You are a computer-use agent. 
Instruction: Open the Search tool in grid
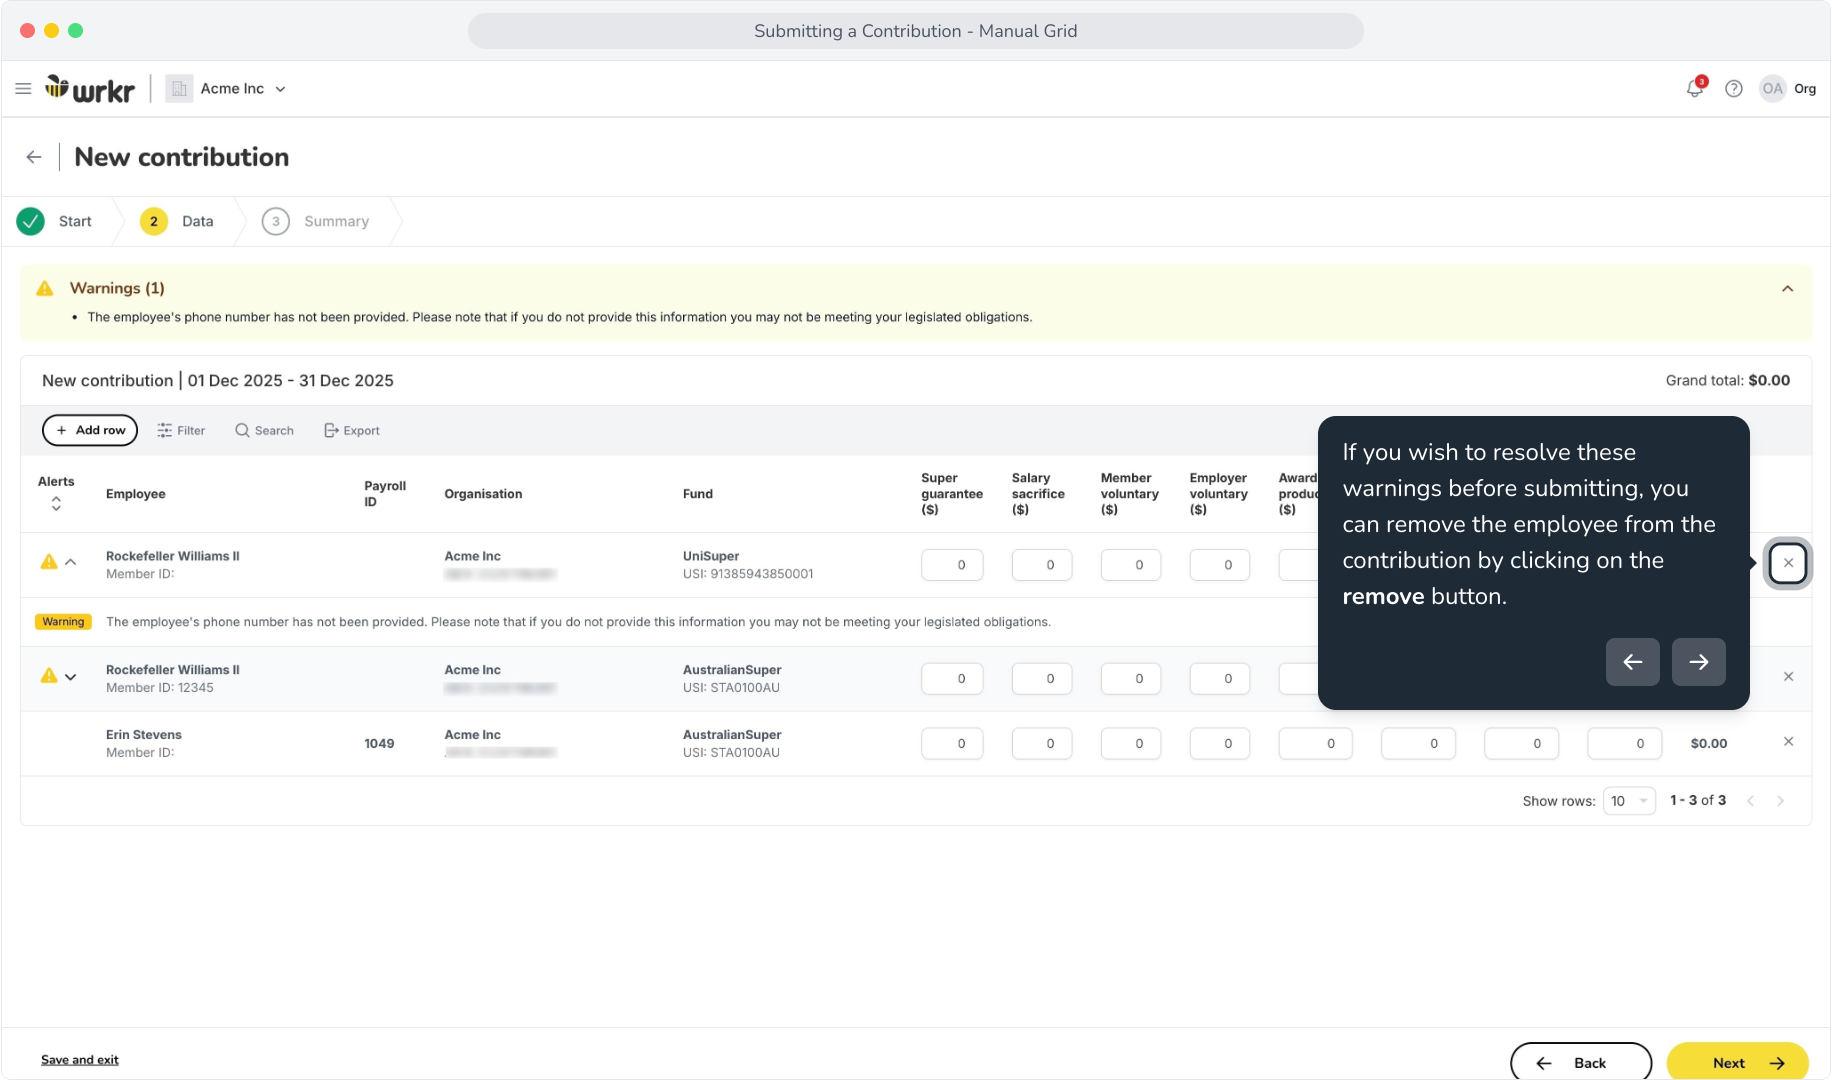(x=265, y=431)
